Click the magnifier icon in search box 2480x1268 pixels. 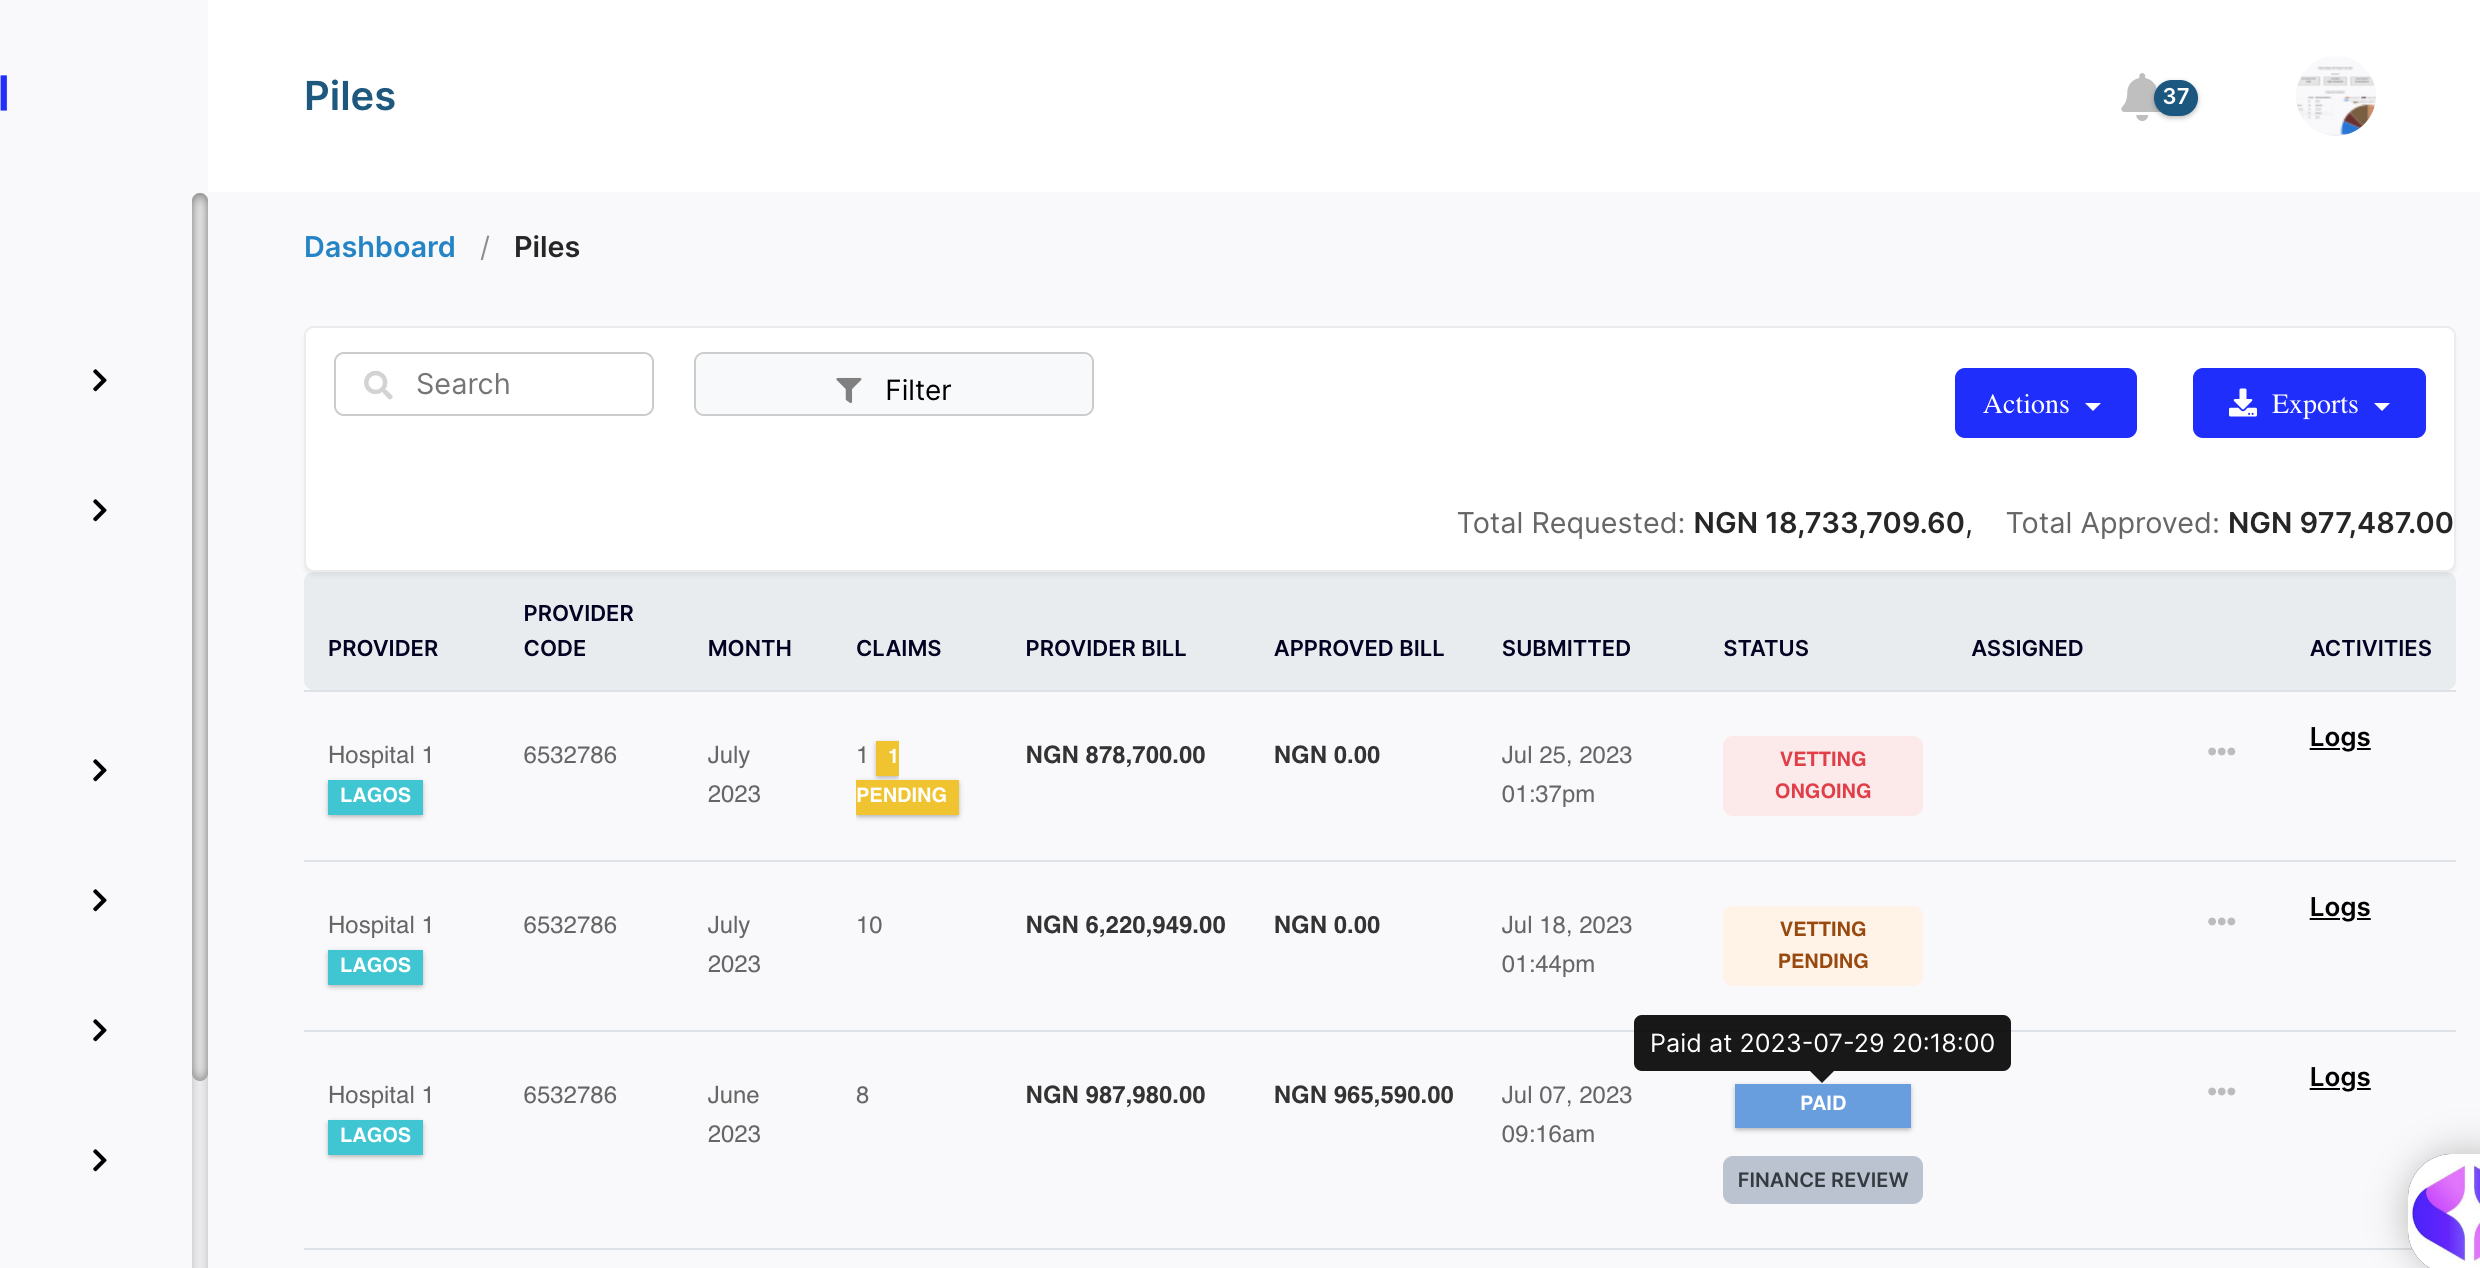(378, 384)
